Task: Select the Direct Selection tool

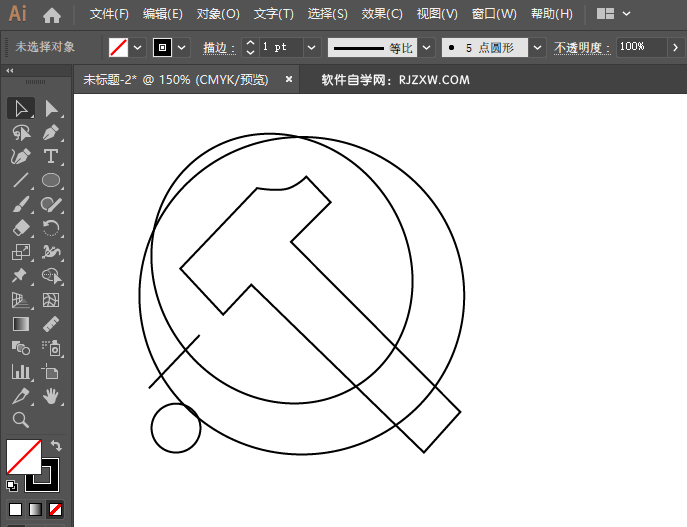Action: click(x=51, y=109)
